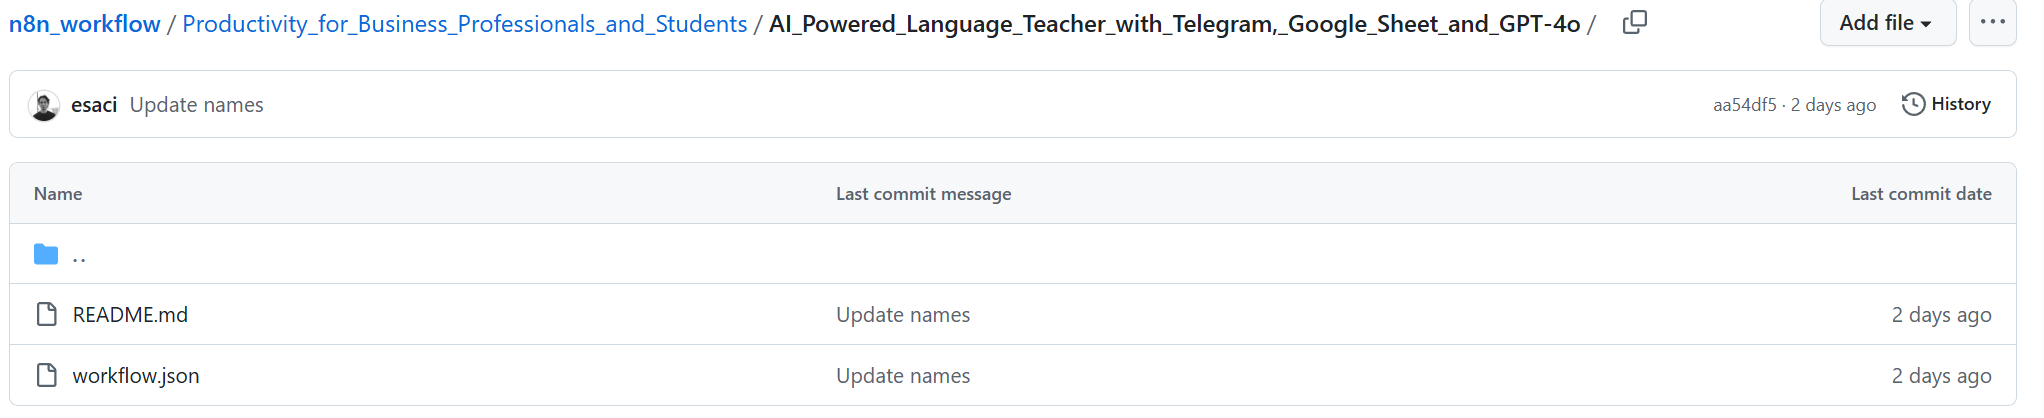Viewport: 2044px width, 418px height.
Task: Click the README.md file icon
Action: (46, 315)
